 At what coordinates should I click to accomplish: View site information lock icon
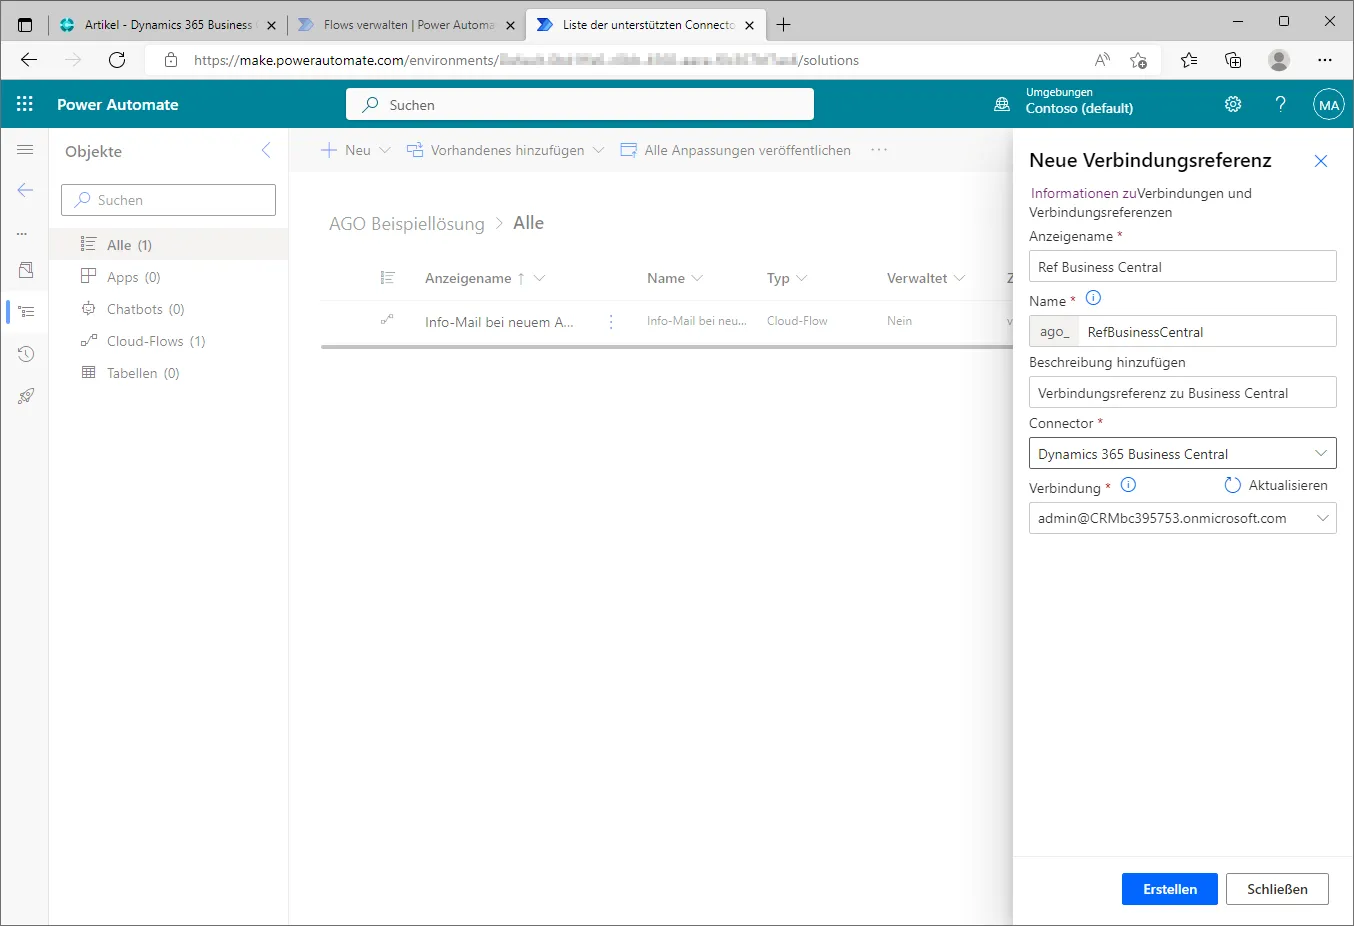coord(171,60)
